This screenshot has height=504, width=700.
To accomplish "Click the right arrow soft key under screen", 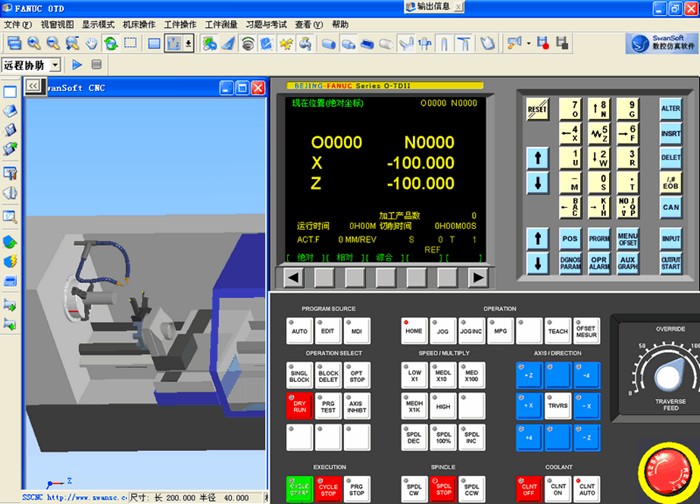I will pos(478,278).
